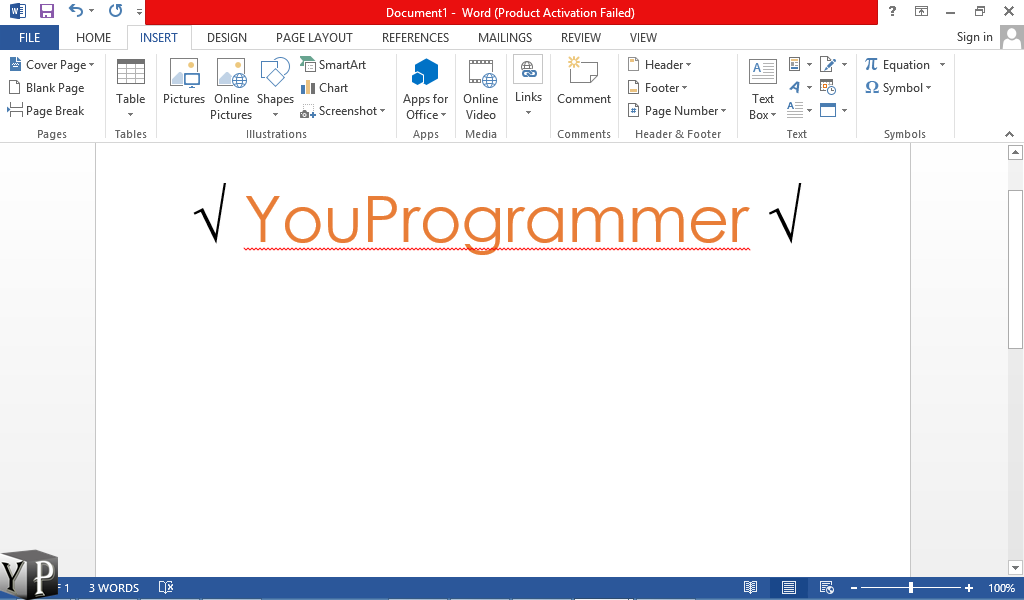Open Microsoft Word Help
Viewport: 1024px width, 600px height.
(892, 11)
